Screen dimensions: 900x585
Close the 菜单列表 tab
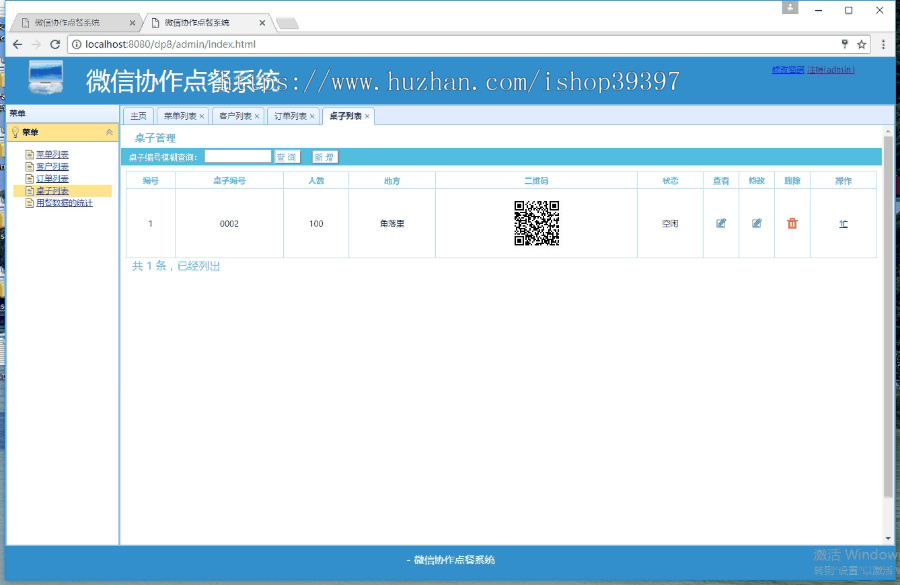pyautogui.click(x=202, y=117)
